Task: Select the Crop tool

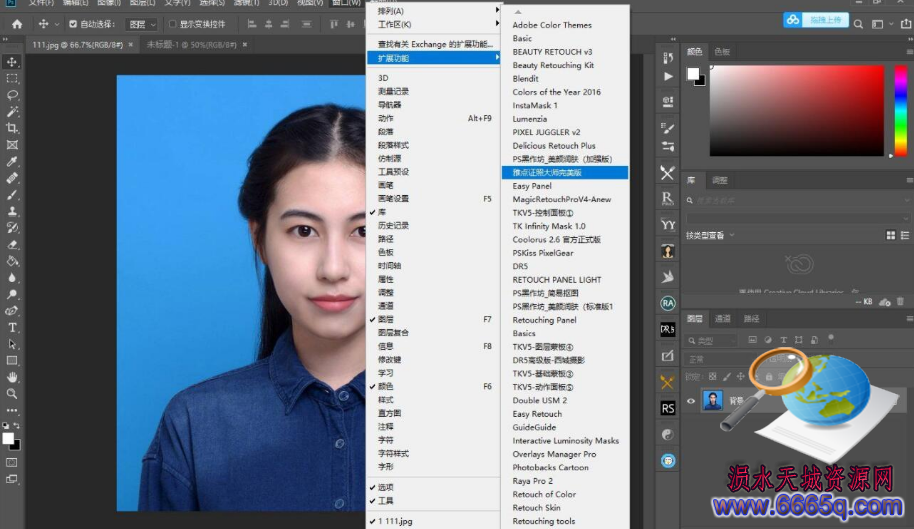Action: click(12, 128)
